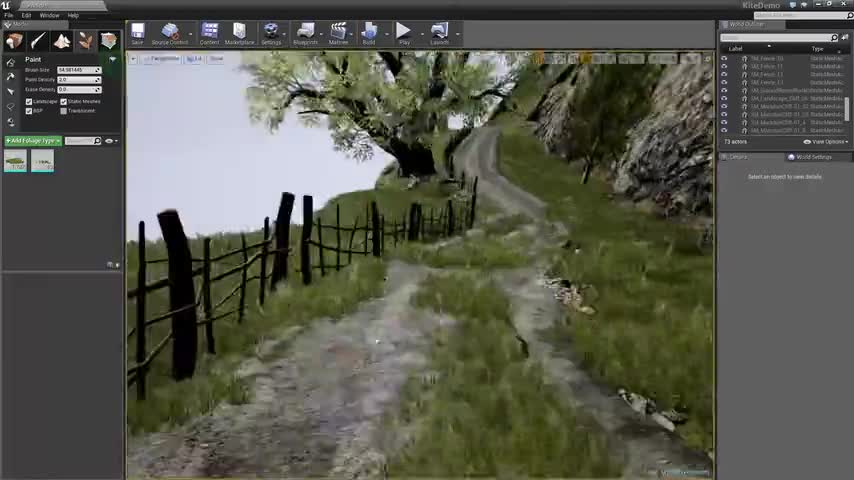854x480 pixels.
Task: Open the Help menu
Action: pyautogui.click(x=73, y=16)
